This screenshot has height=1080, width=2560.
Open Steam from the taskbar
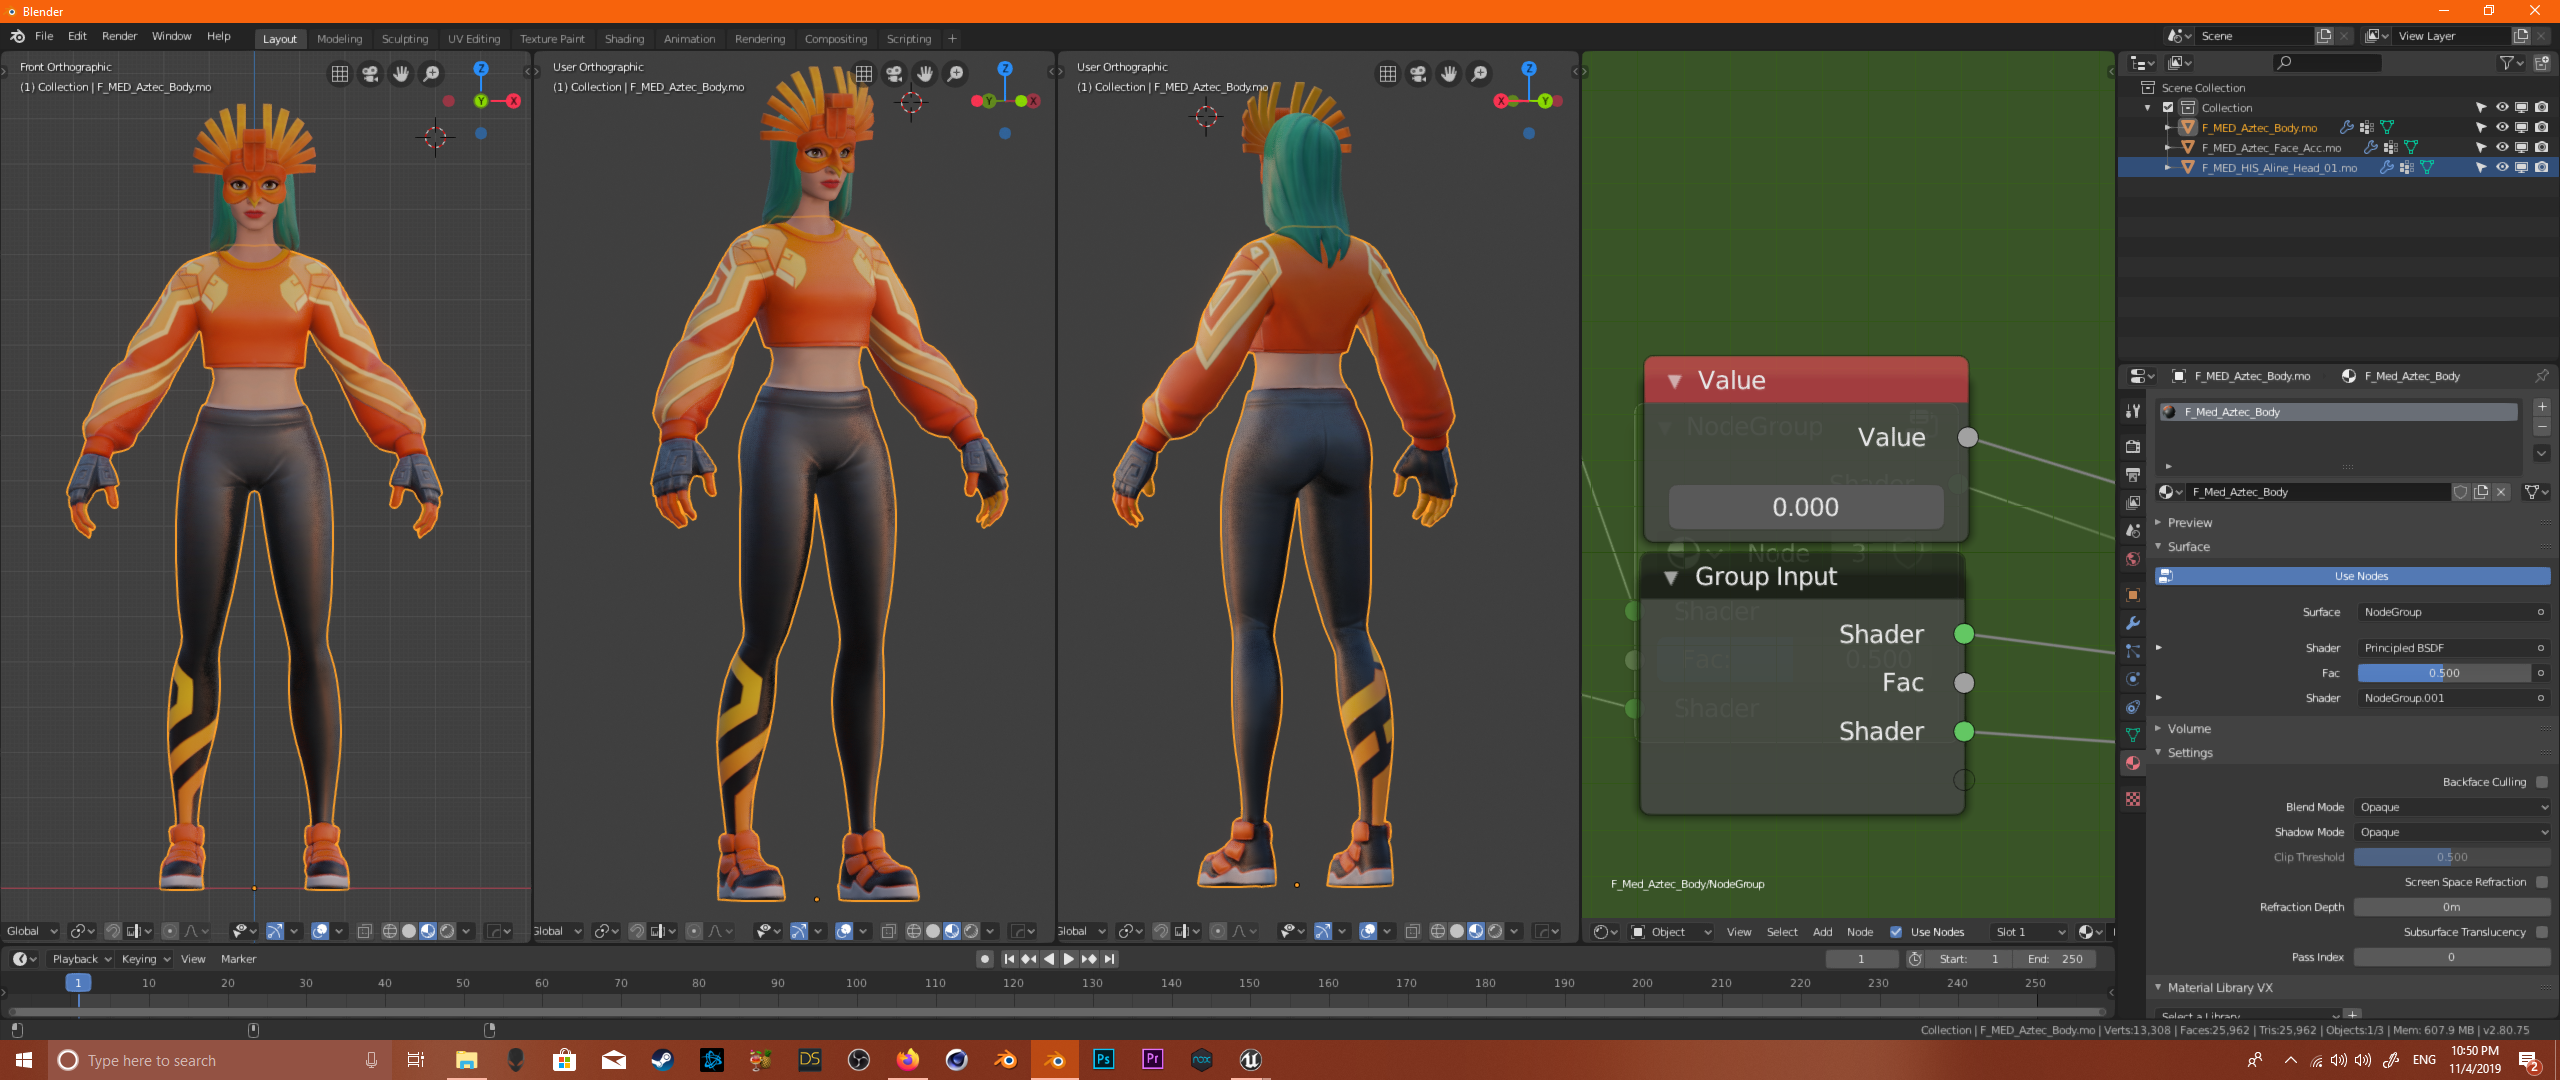click(x=662, y=1060)
